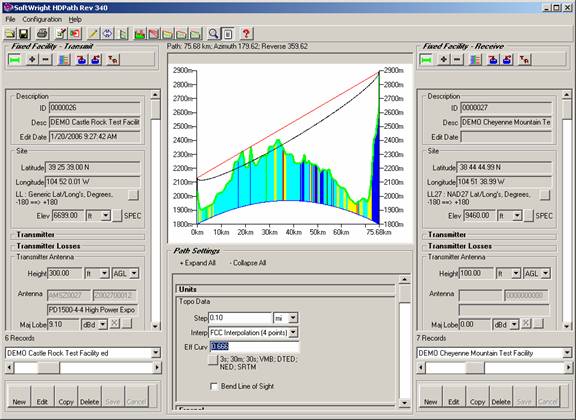Click Delete button in Transmit panel
576x420 pixels.
pos(89,396)
